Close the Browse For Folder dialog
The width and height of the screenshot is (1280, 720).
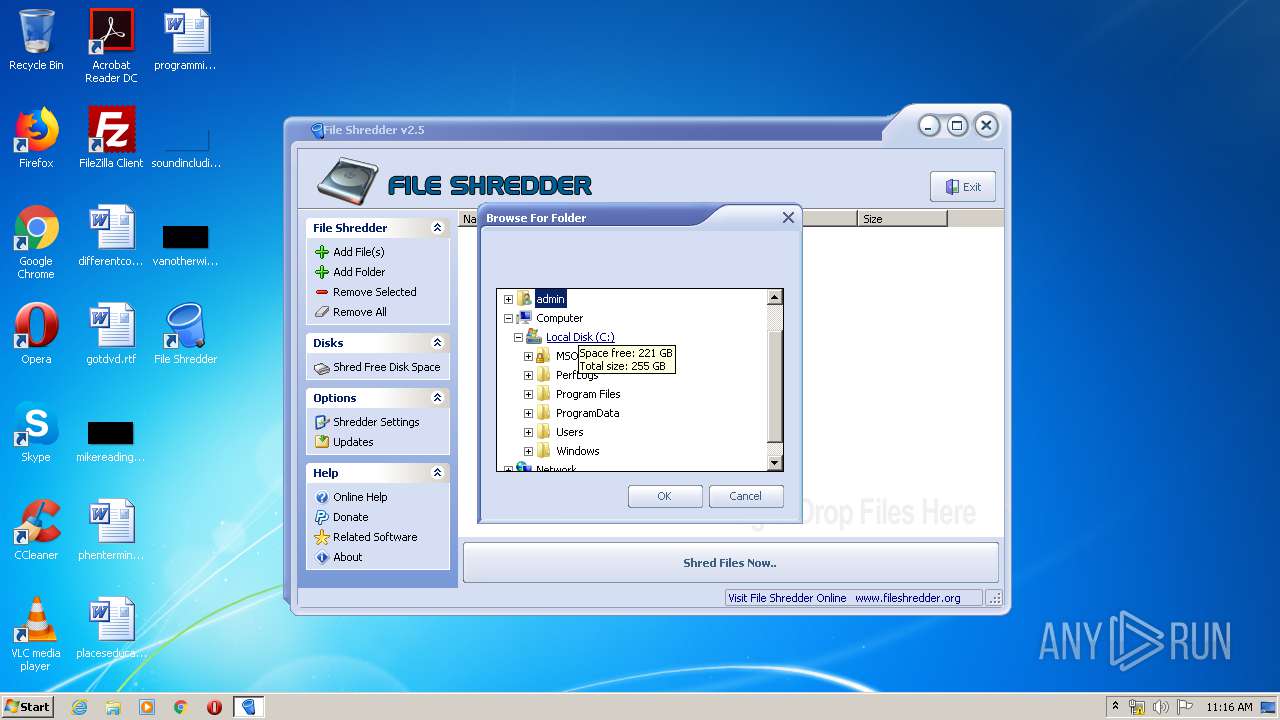(x=788, y=217)
